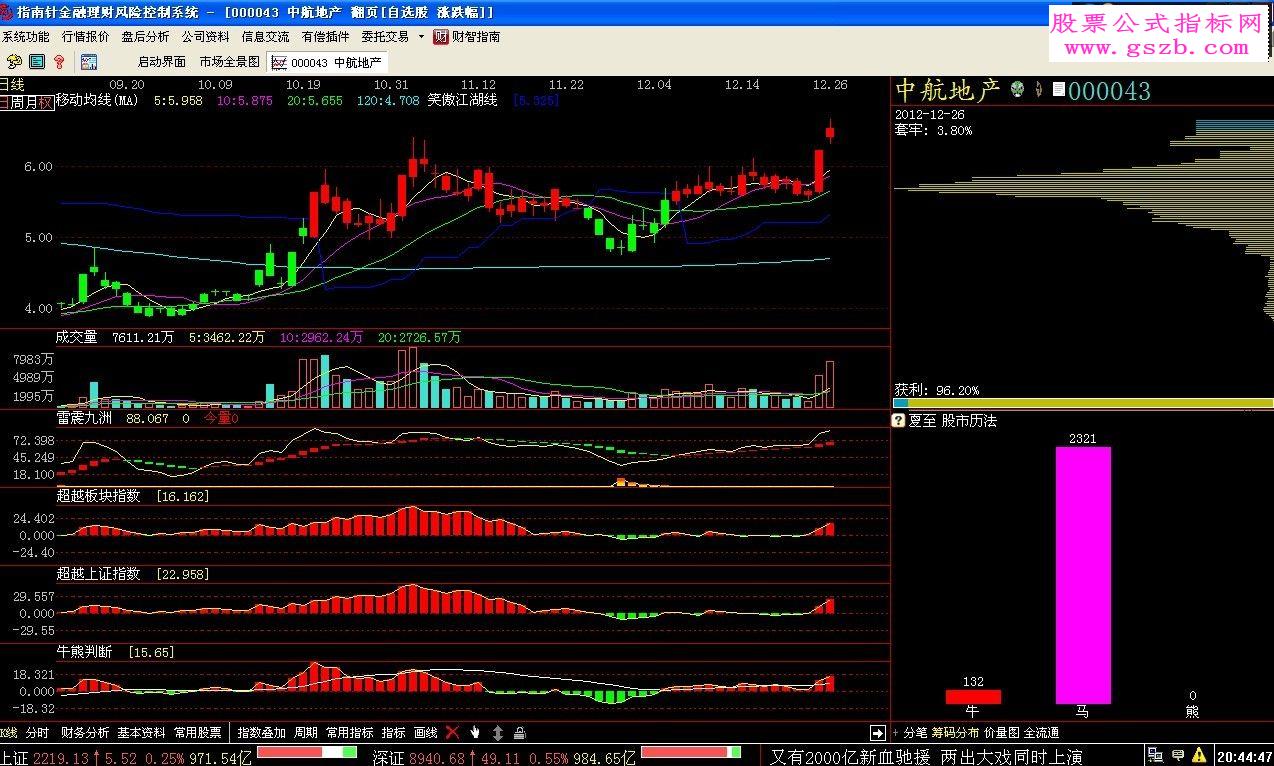
Task: Open the 系统功能 menu
Action: 26,37
